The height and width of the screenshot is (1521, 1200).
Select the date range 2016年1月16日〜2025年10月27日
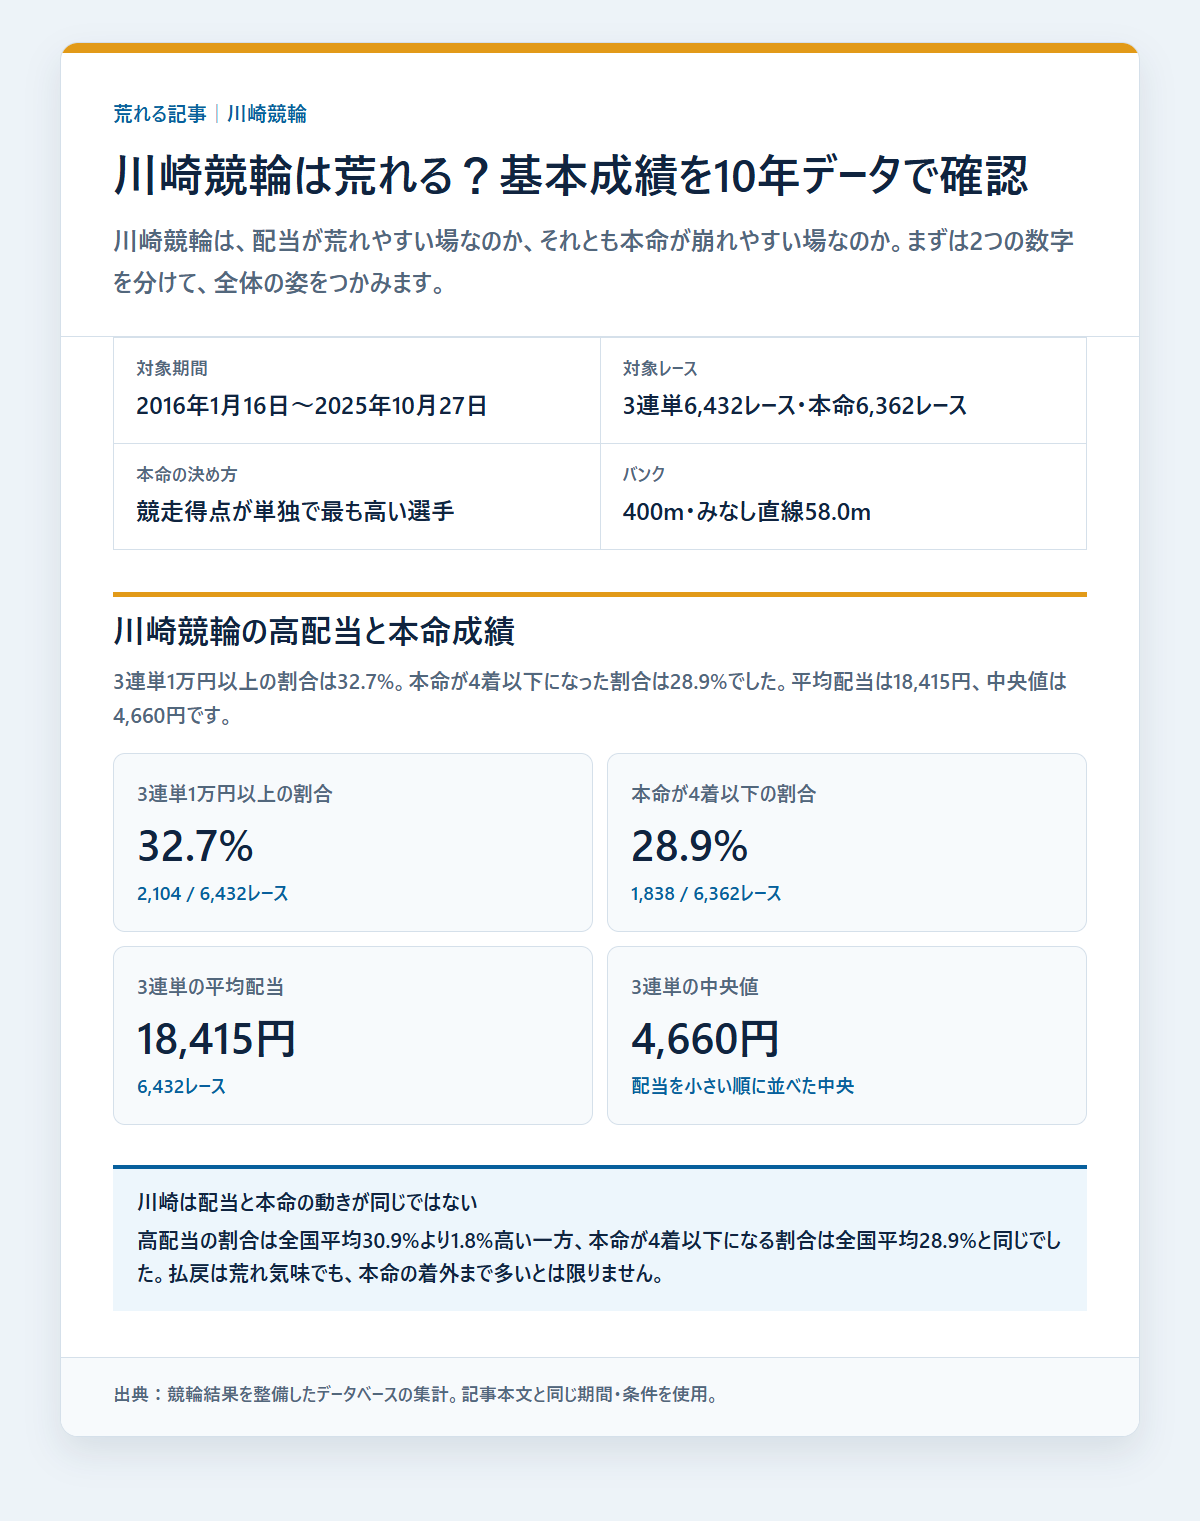click(312, 406)
